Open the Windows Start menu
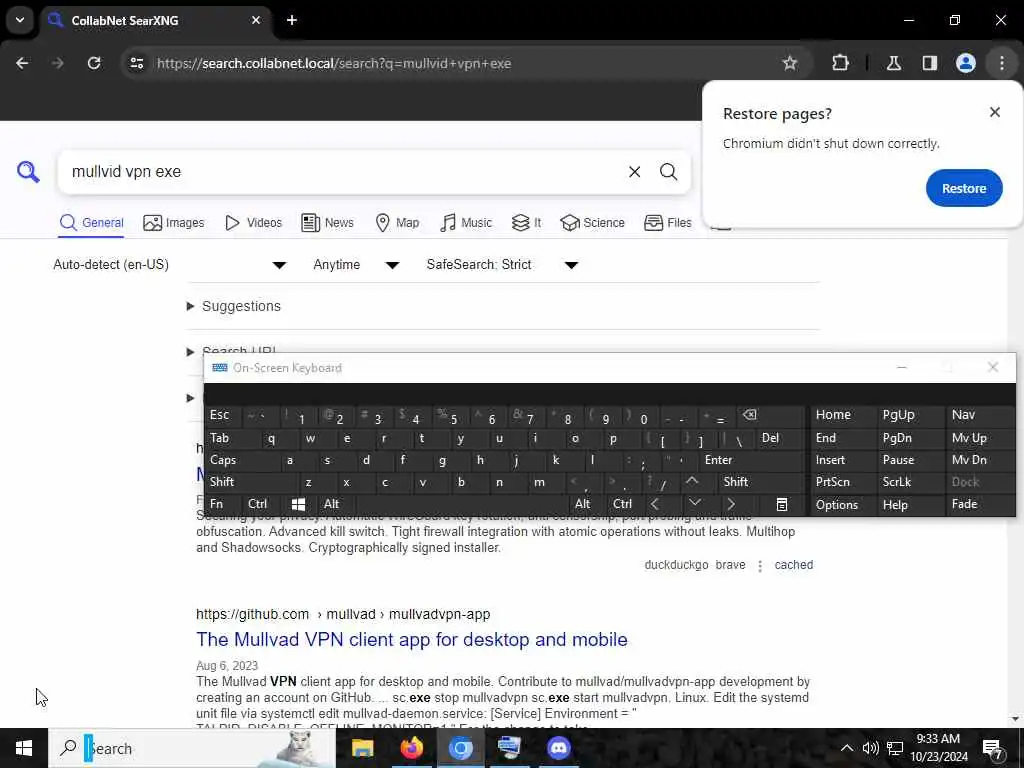 point(24,748)
